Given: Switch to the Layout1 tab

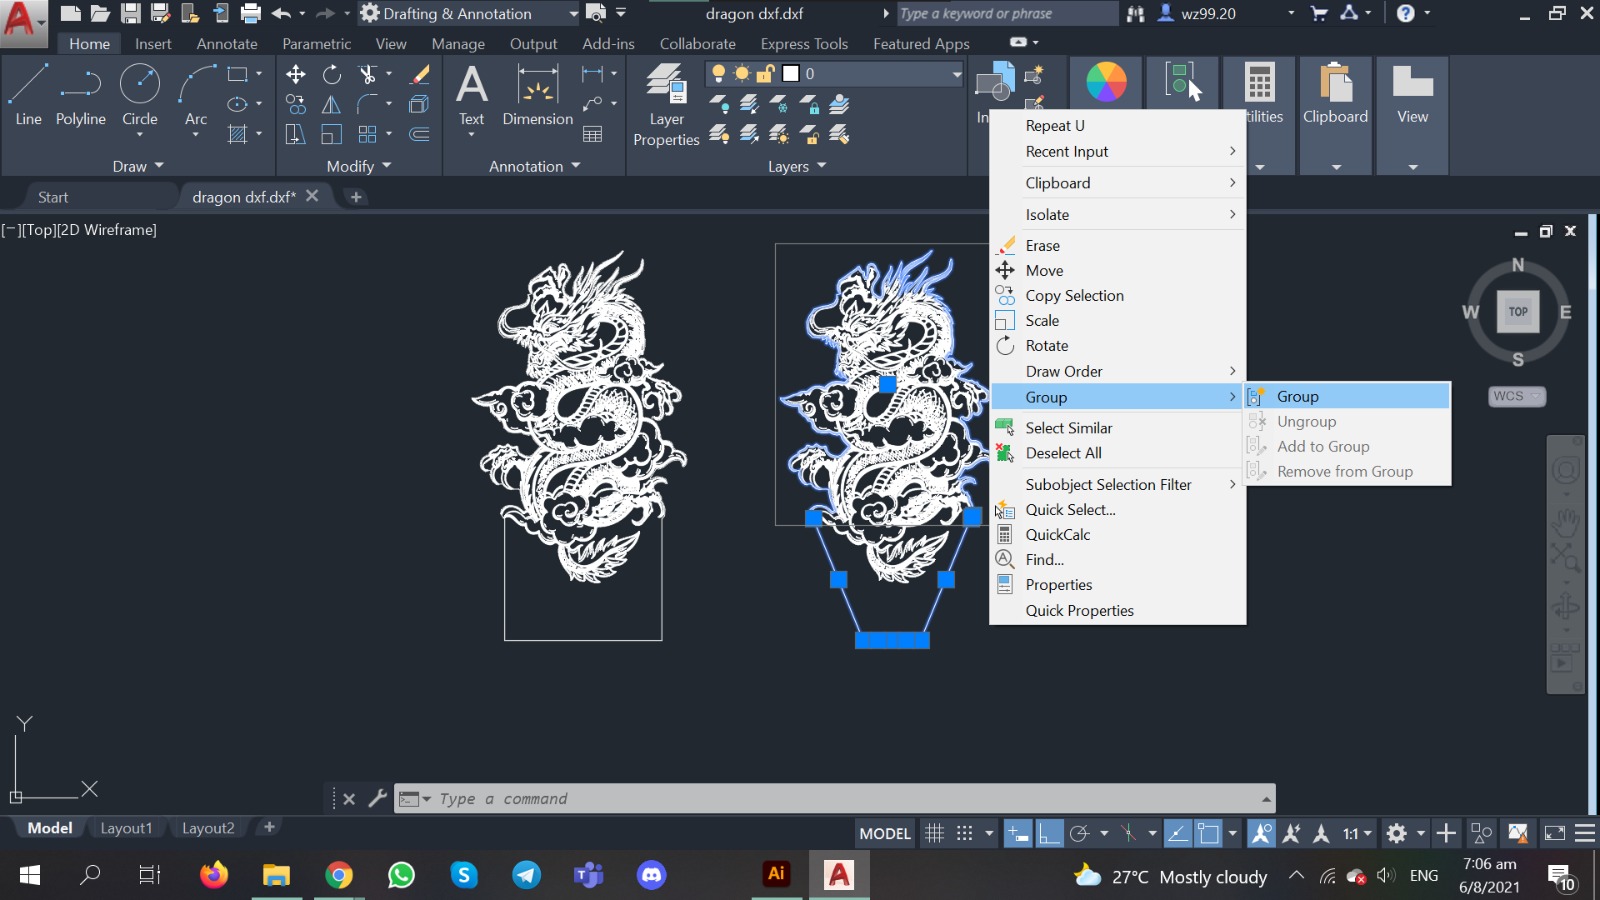Looking at the screenshot, I should pyautogui.click(x=126, y=828).
